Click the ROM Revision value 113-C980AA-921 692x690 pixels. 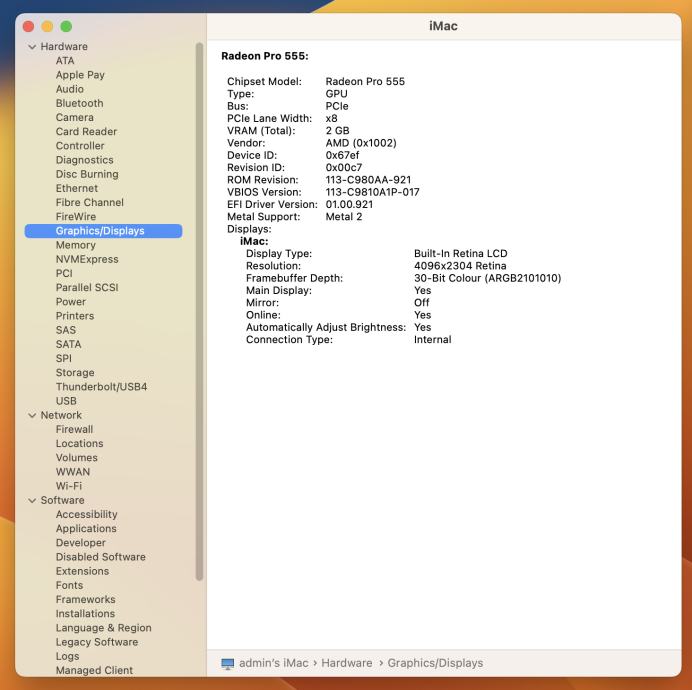[368, 180]
